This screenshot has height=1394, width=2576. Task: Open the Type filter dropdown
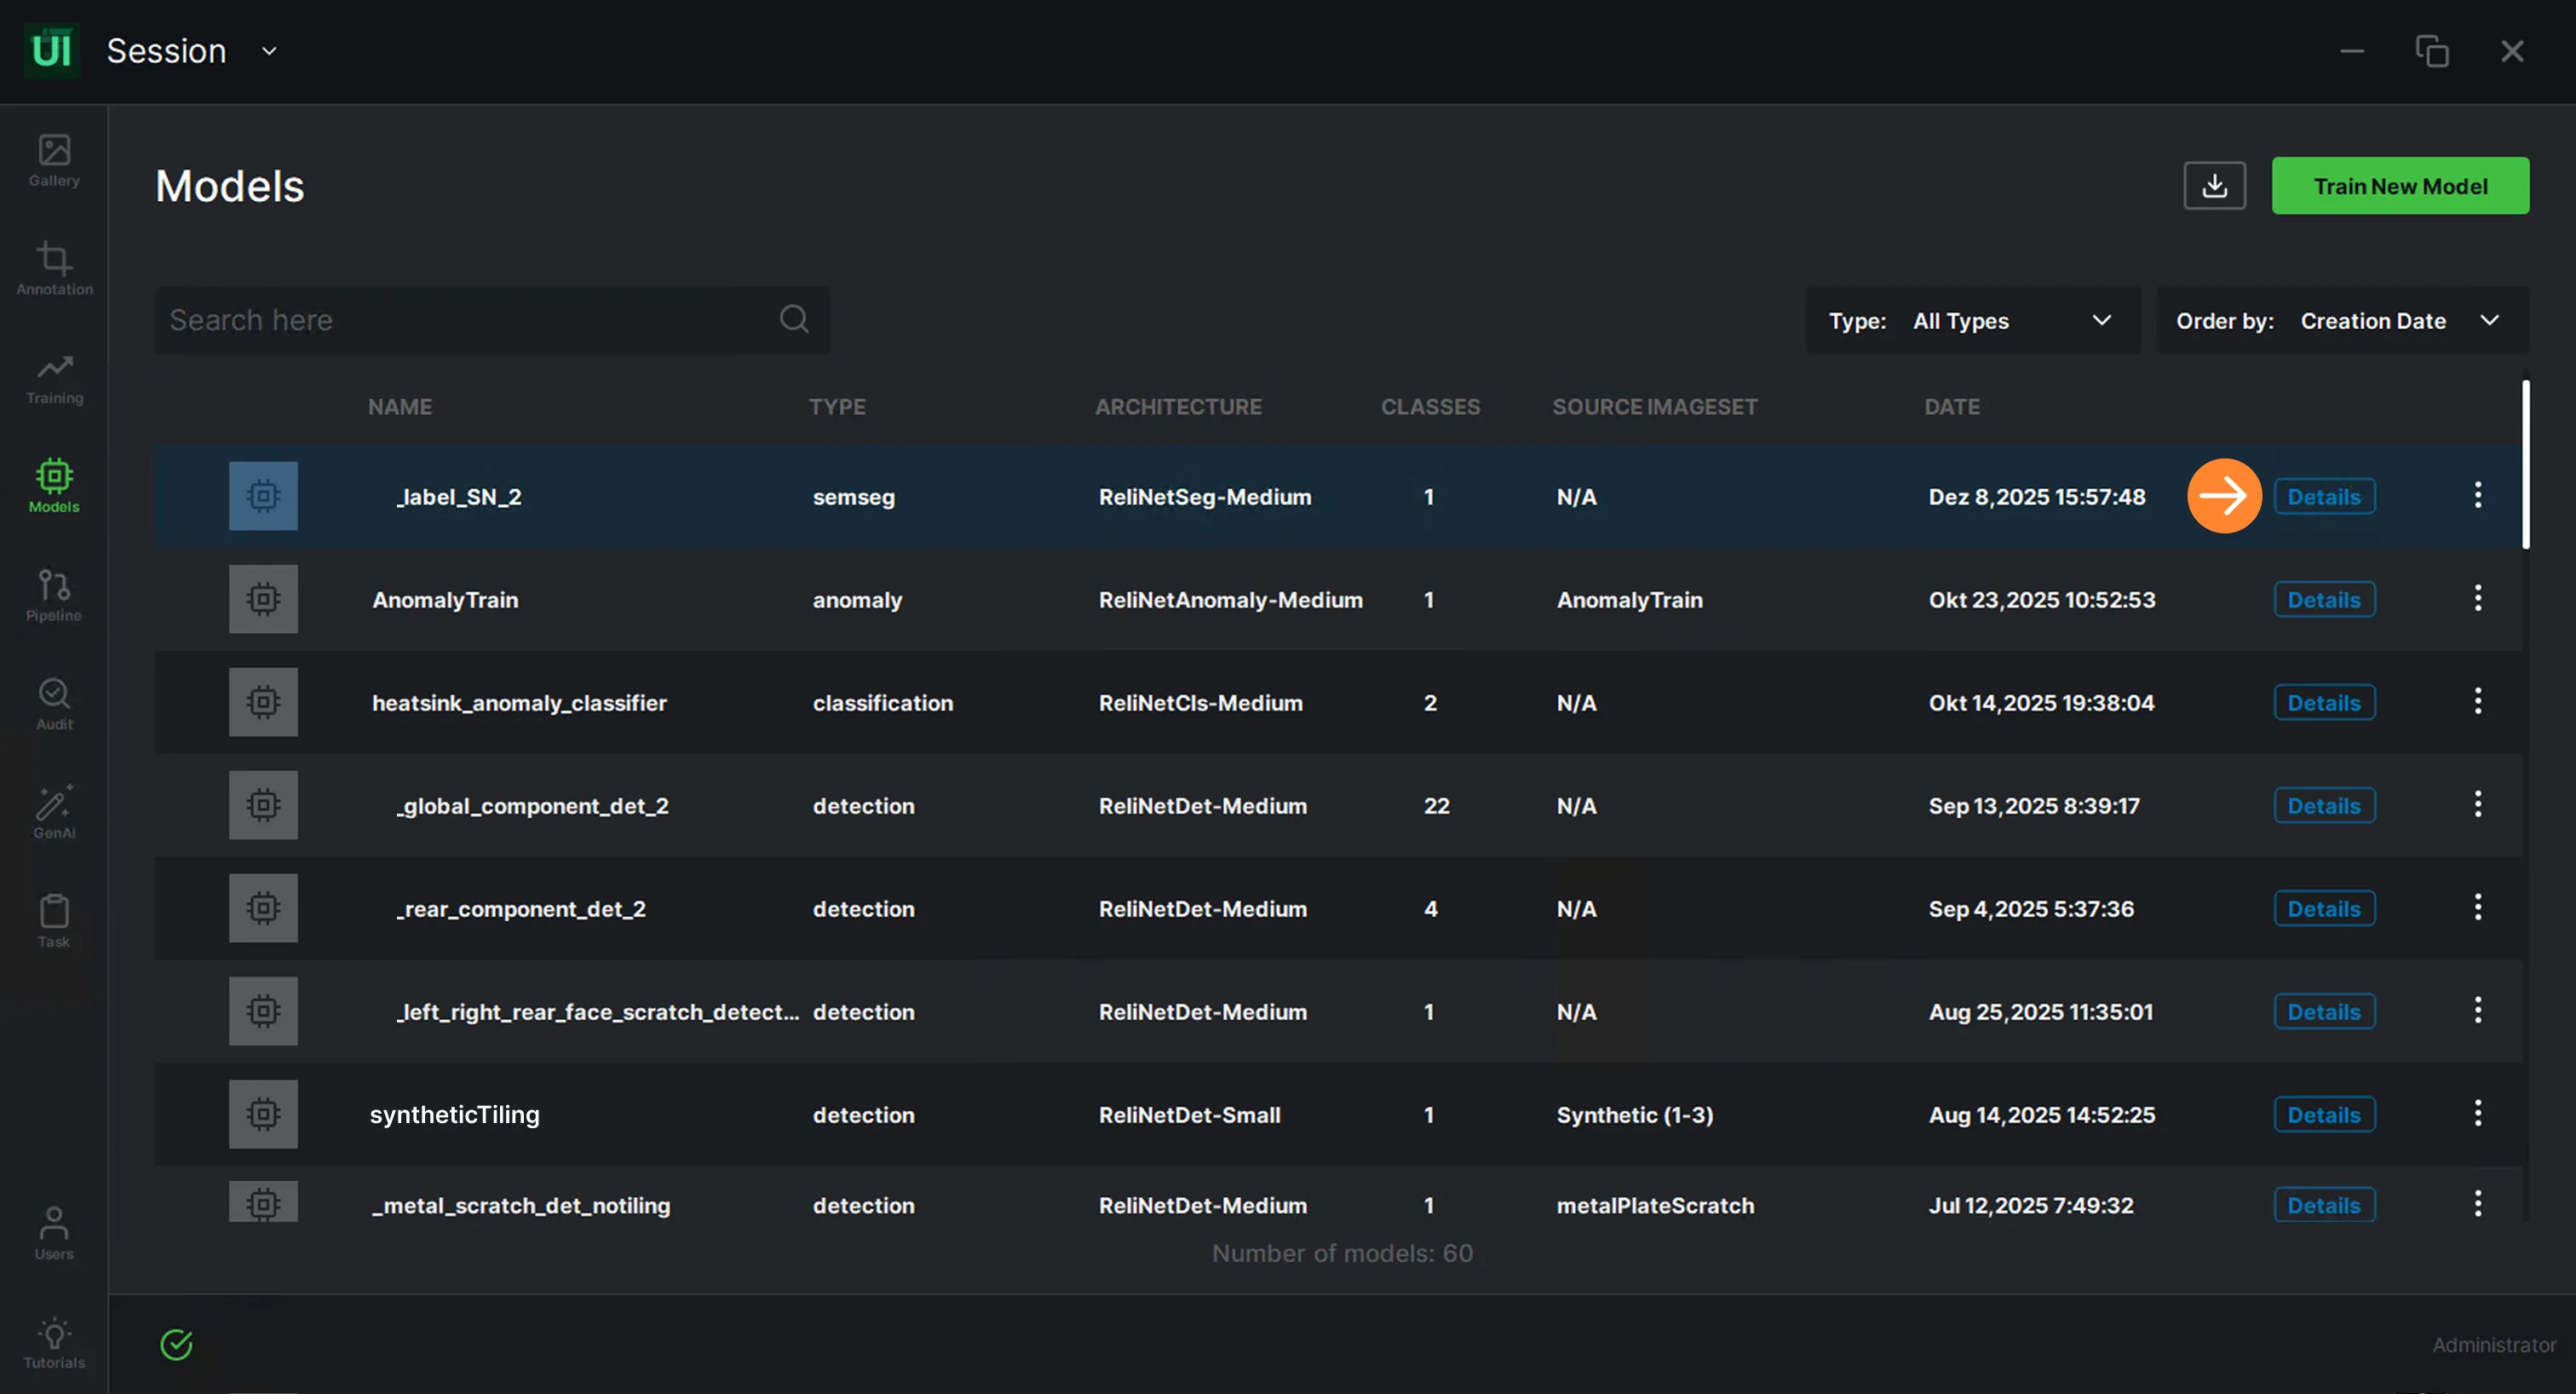click(x=1973, y=321)
